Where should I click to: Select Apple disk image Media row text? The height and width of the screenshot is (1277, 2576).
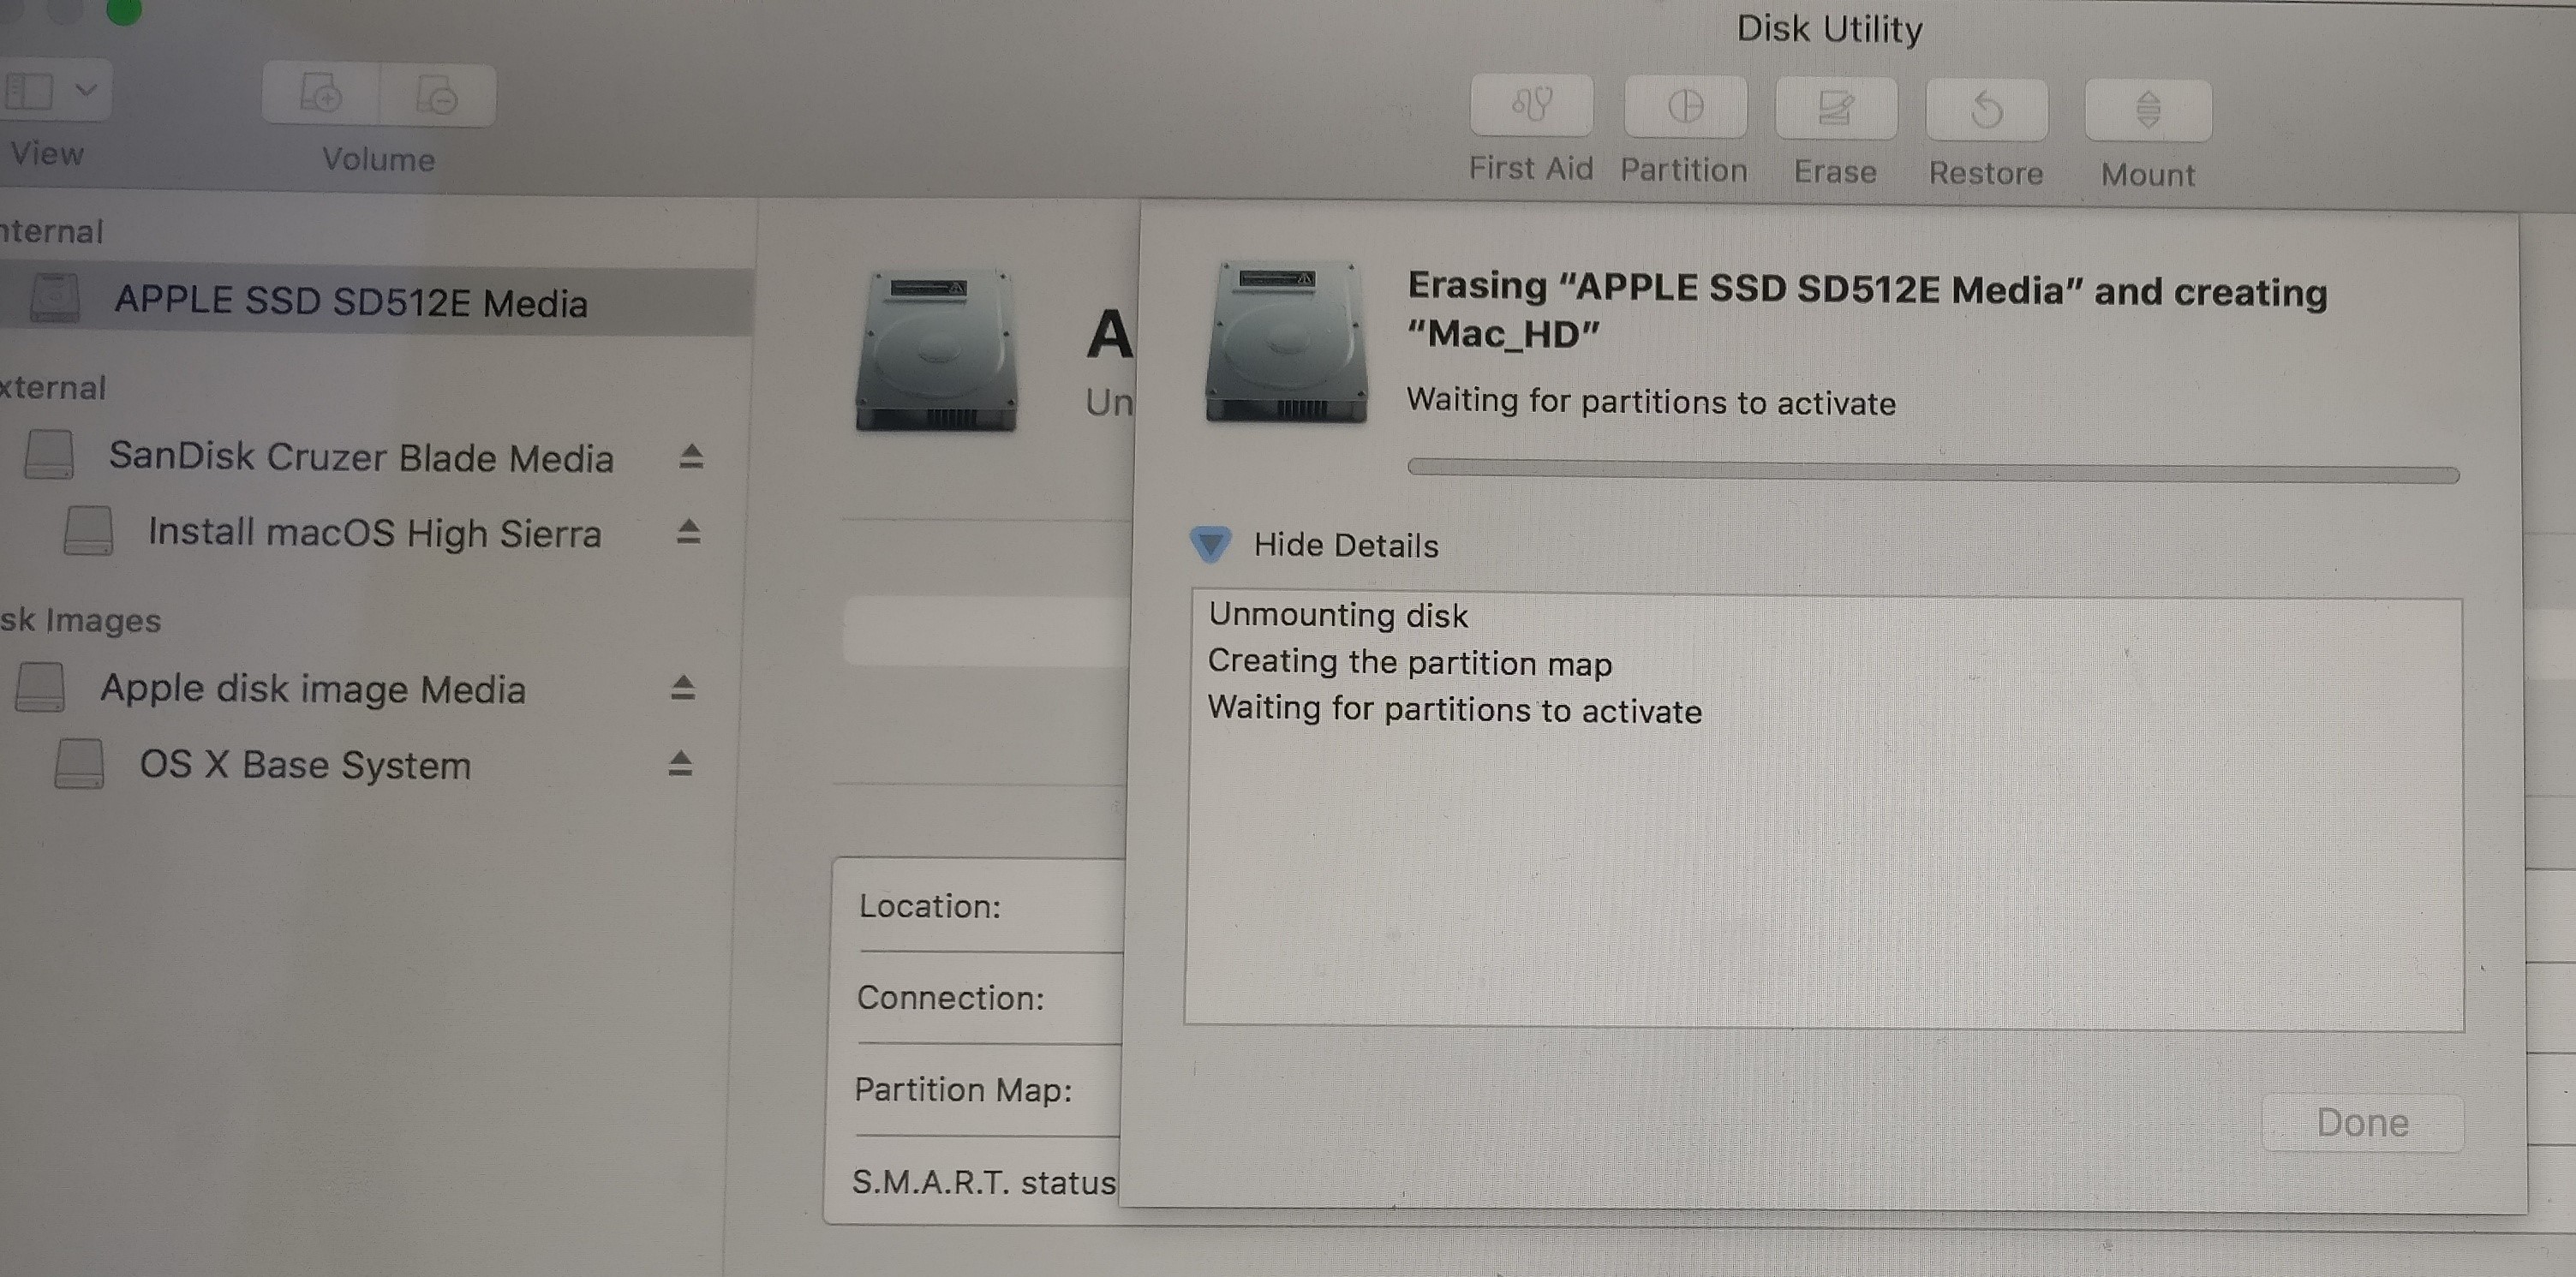313,689
